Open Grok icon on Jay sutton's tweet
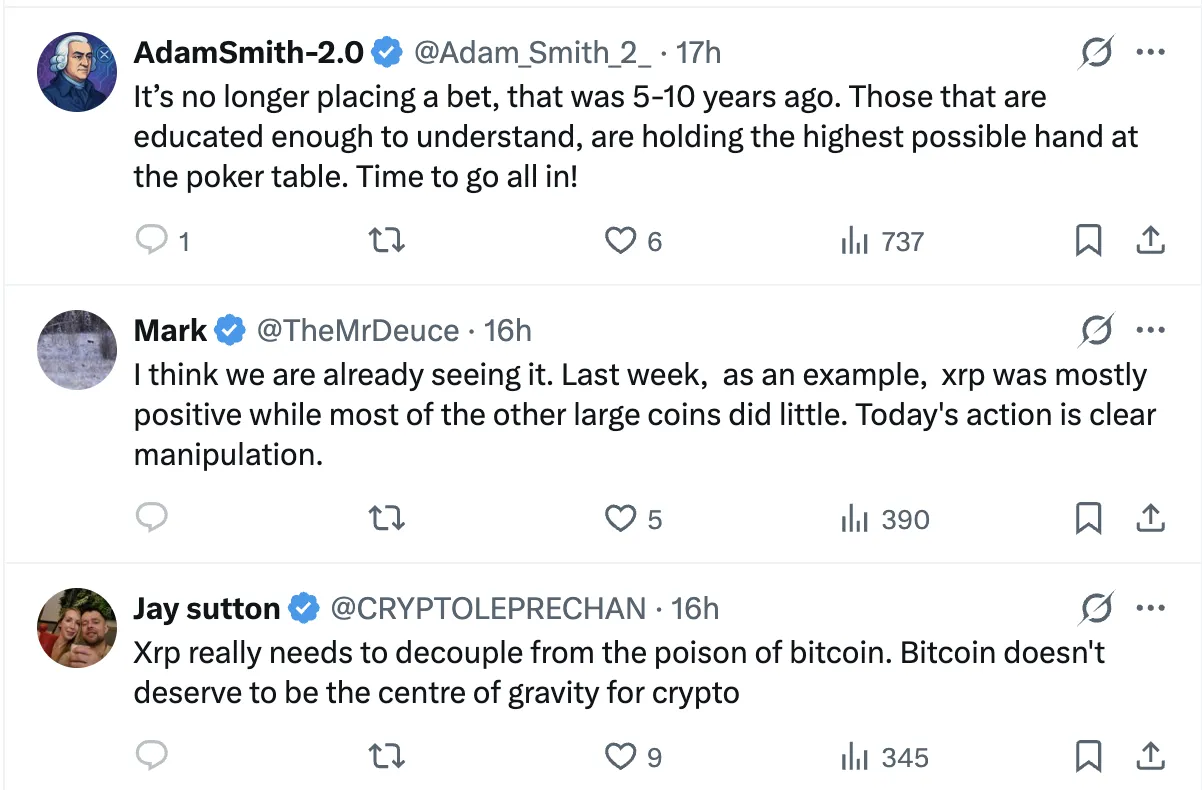 (1096, 608)
